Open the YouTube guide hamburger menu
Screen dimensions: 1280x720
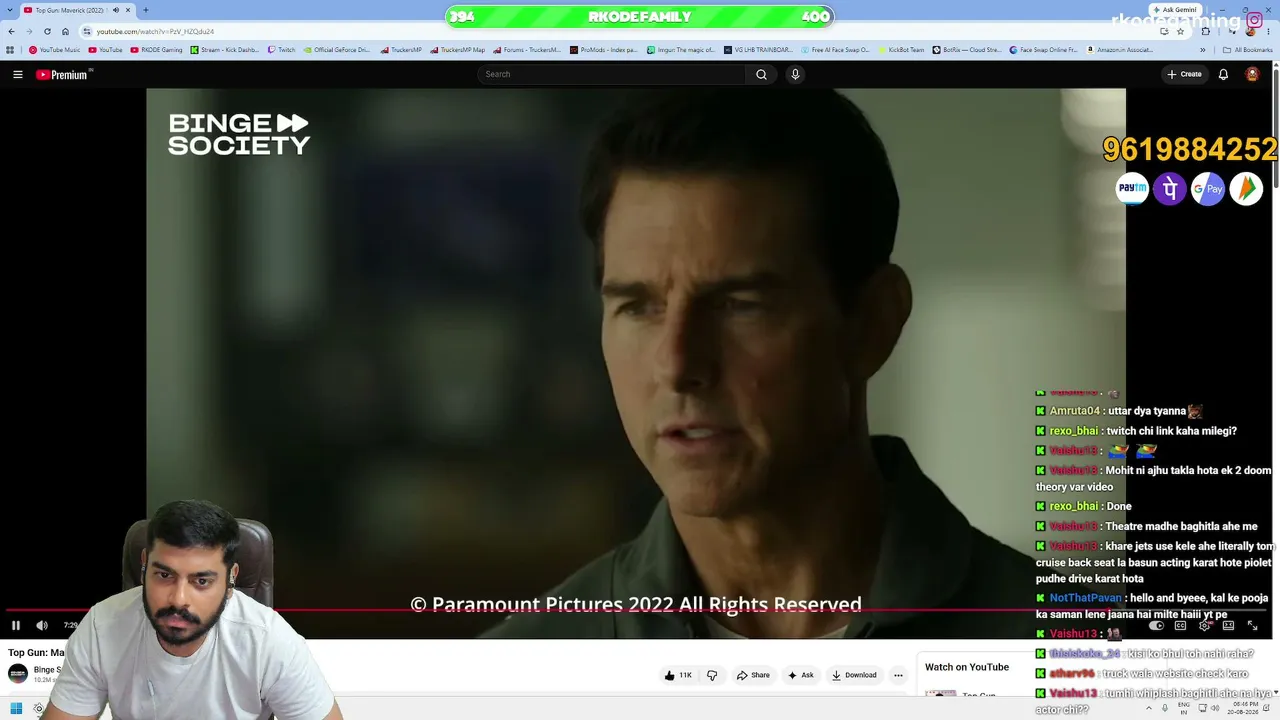coord(17,74)
